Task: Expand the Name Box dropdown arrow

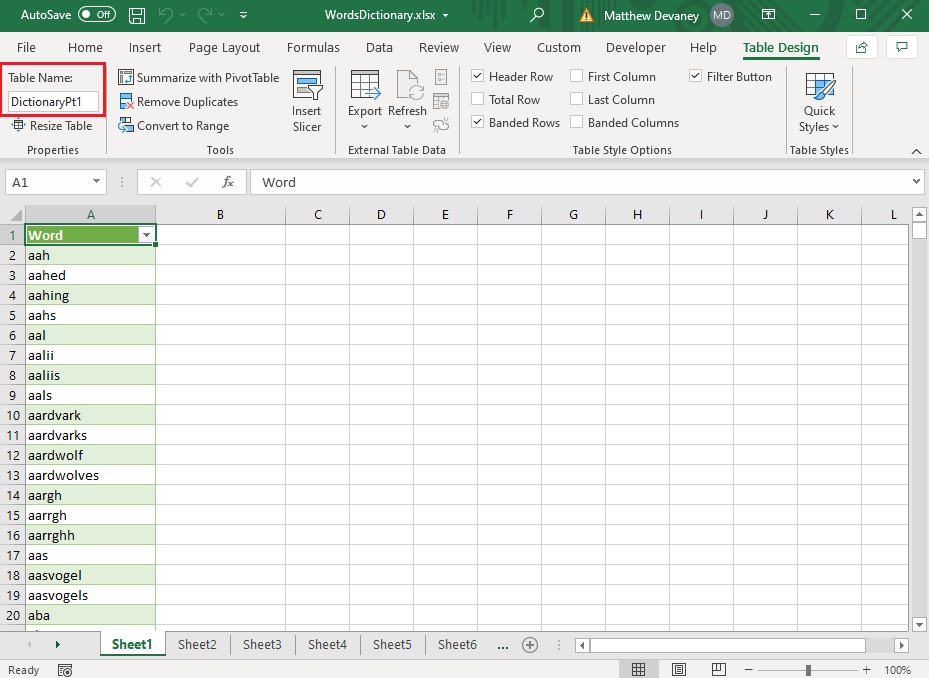Action: tap(96, 181)
